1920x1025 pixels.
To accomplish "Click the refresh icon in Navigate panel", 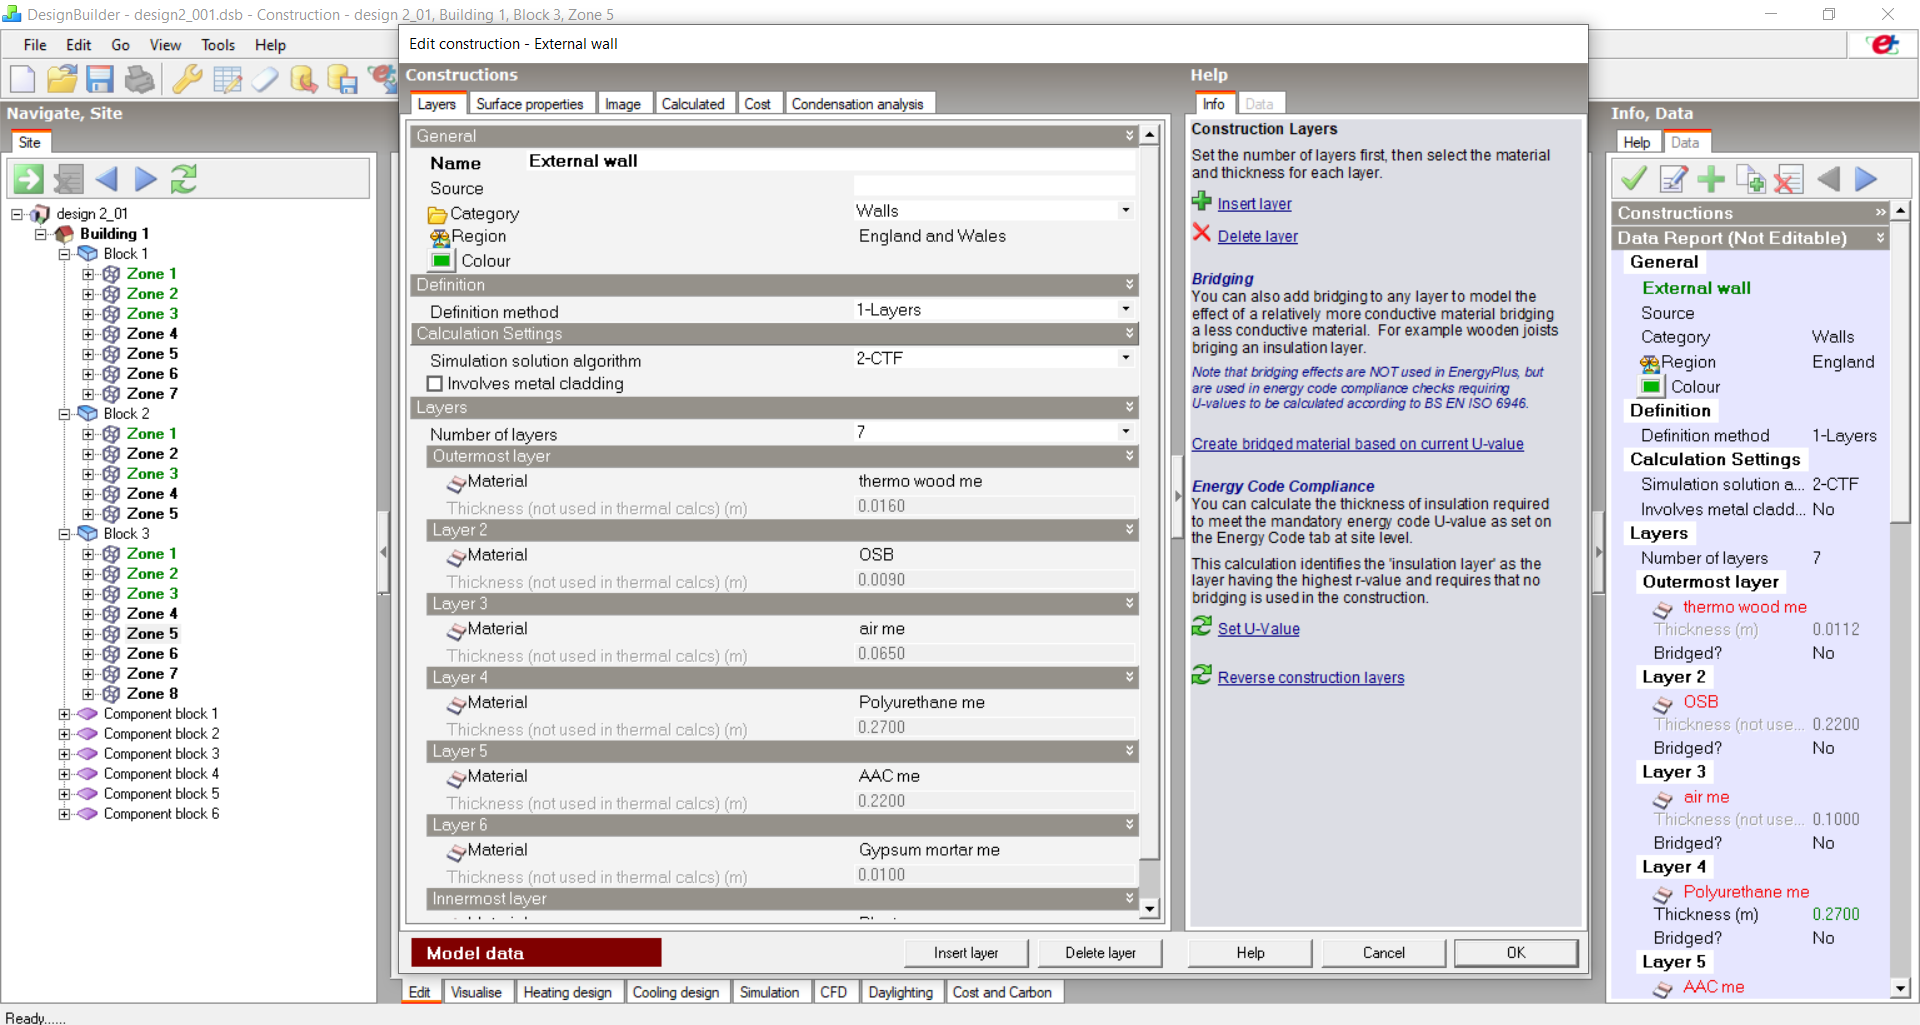I will (184, 179).
